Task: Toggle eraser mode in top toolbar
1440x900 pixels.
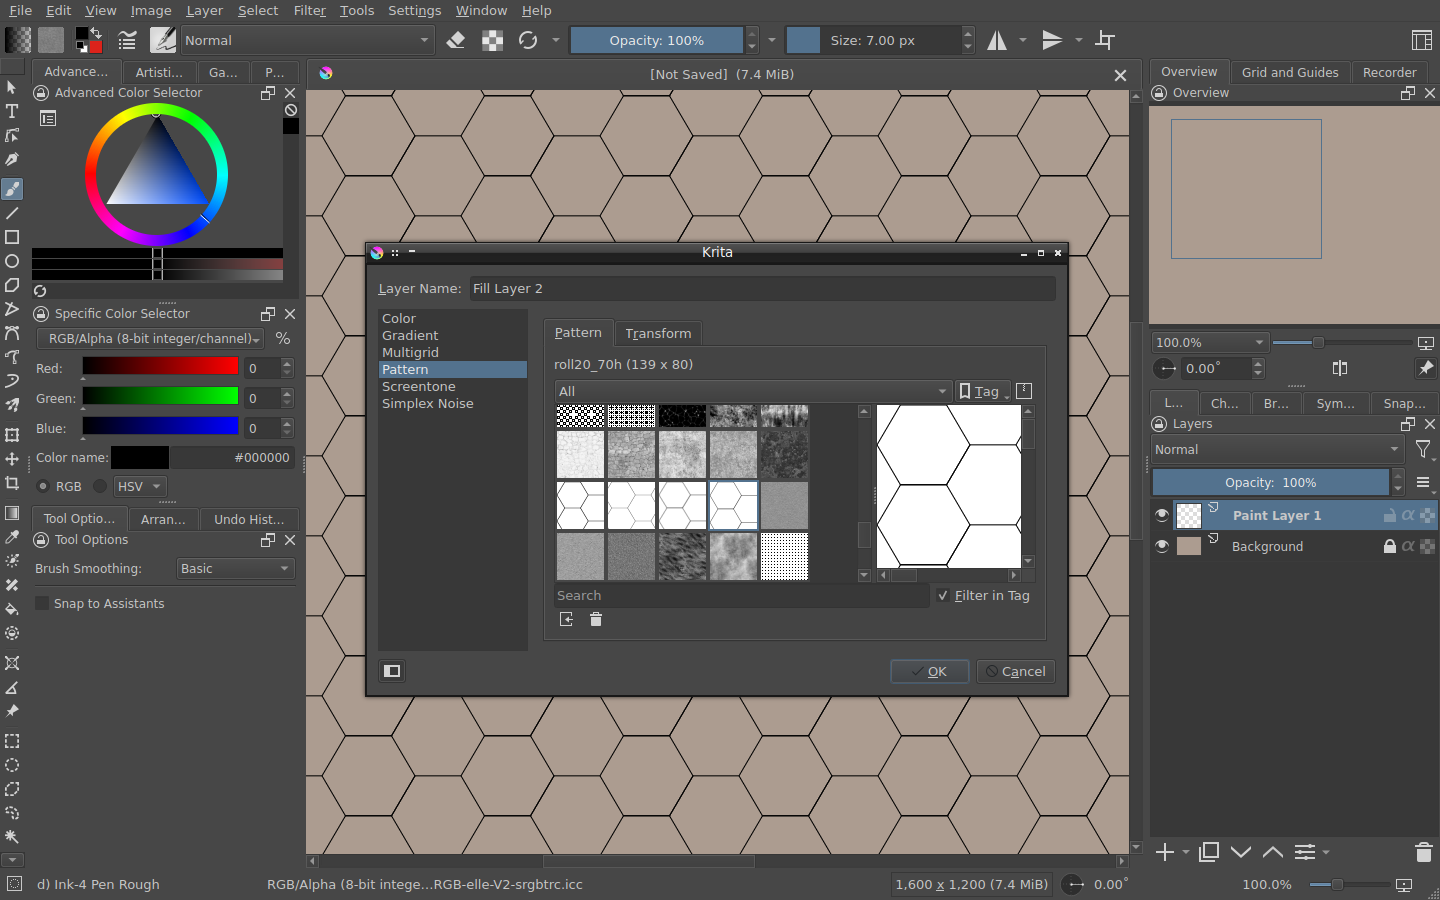Action: click(456, 40)
